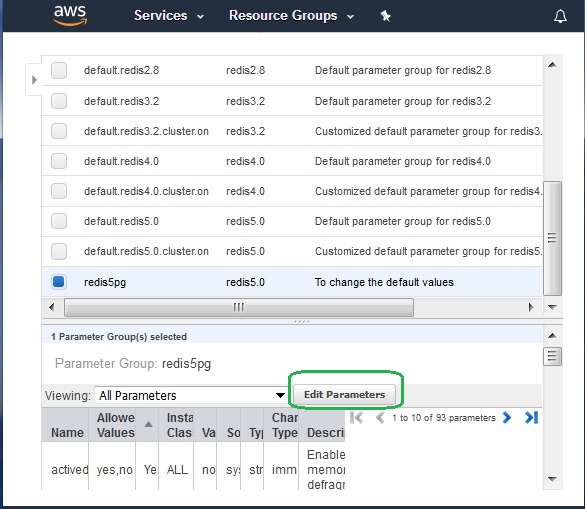
Task: Go to previous parameters page arrow
Action: pyautogui.click(x=380, y=417)
